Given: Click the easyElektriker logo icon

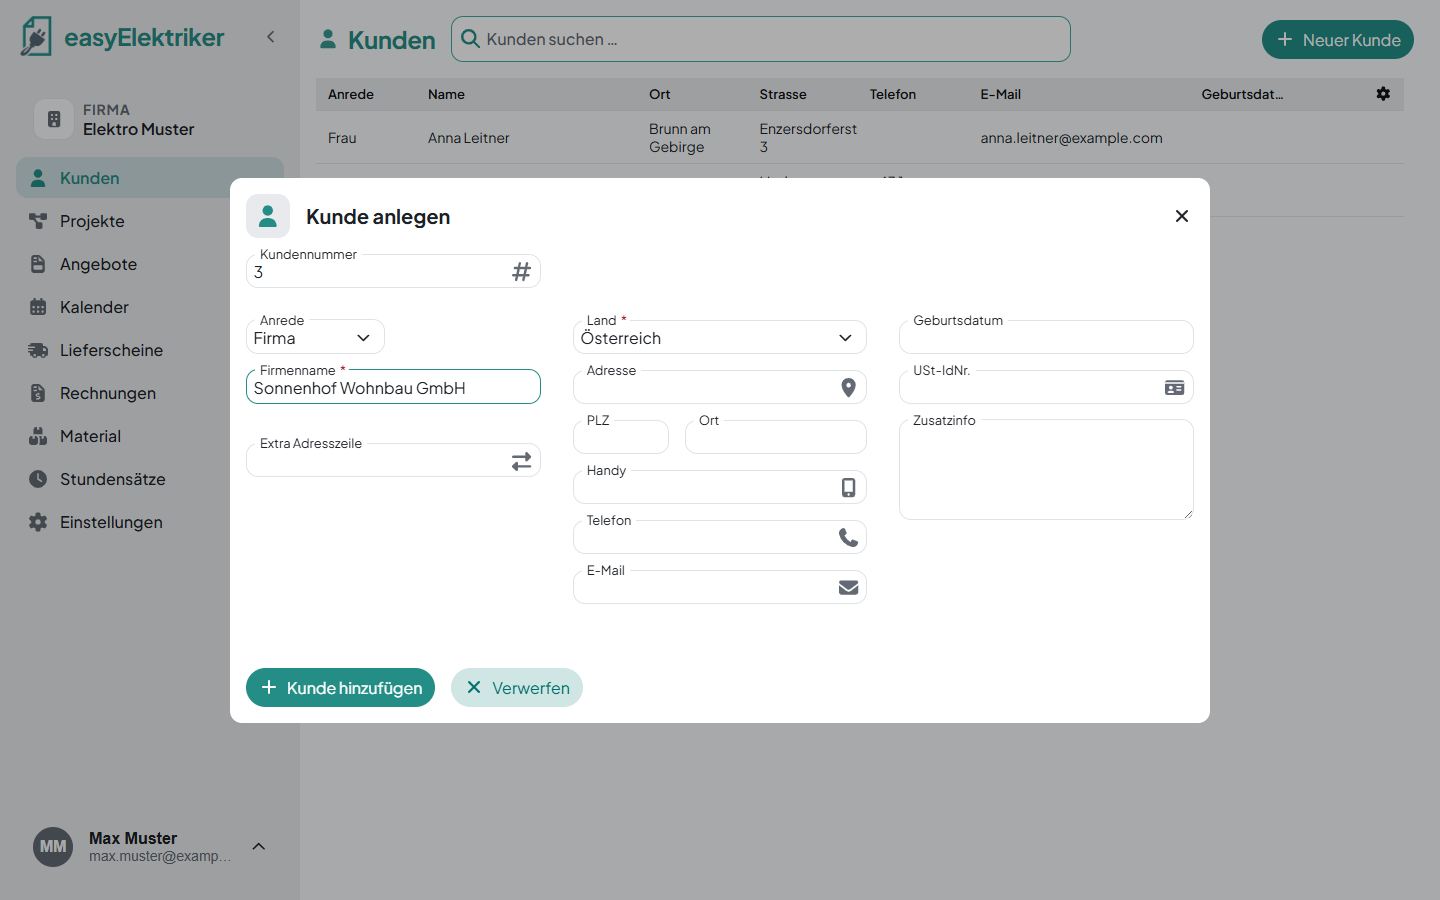Looking at the screenshot, I should (36, 37).
